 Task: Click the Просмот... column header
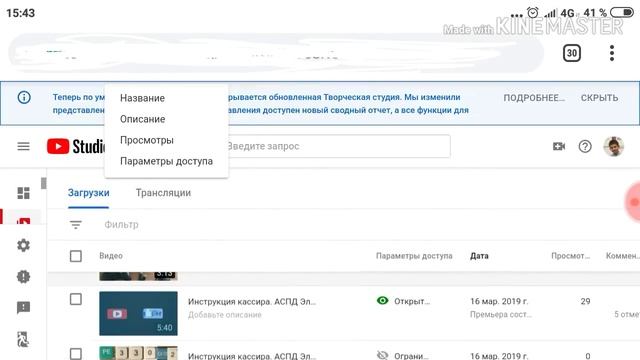click(x=571, y=256)
